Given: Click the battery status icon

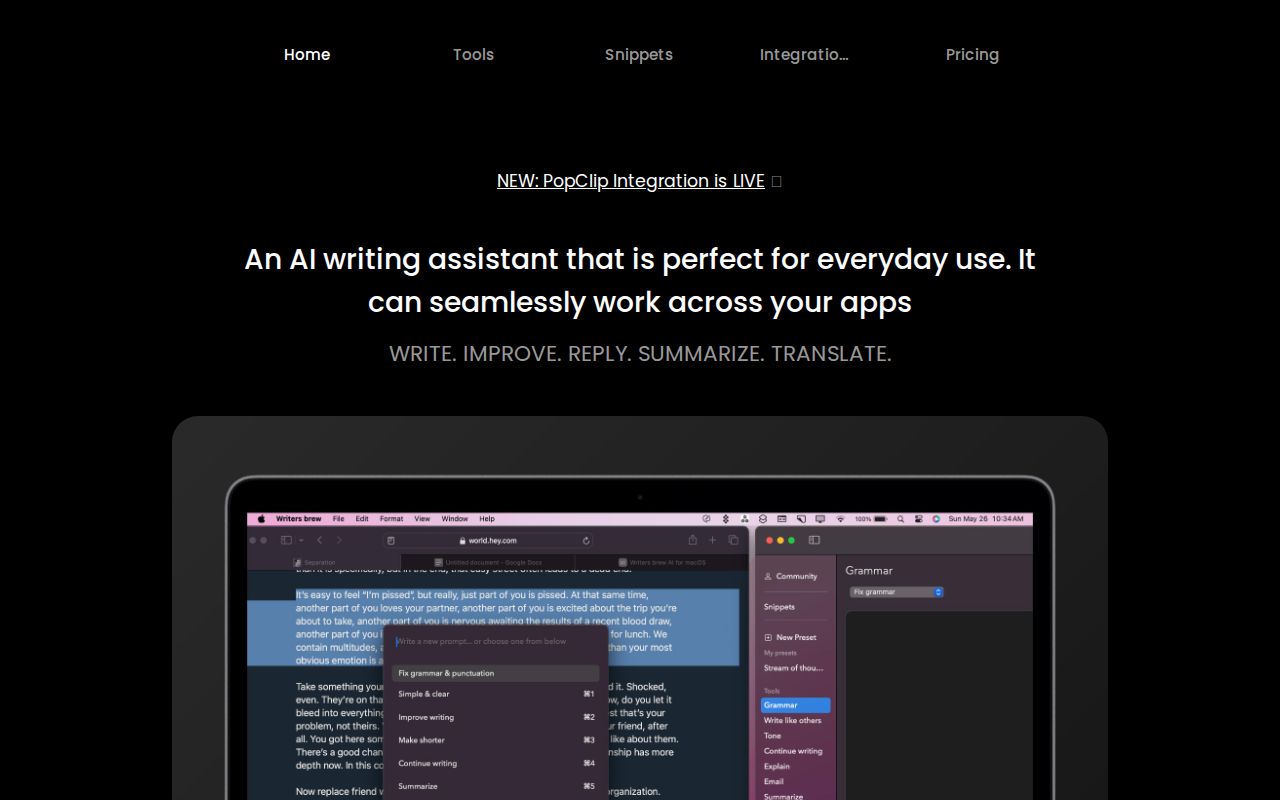Looking at the screenshot, I should click(880, 519).
